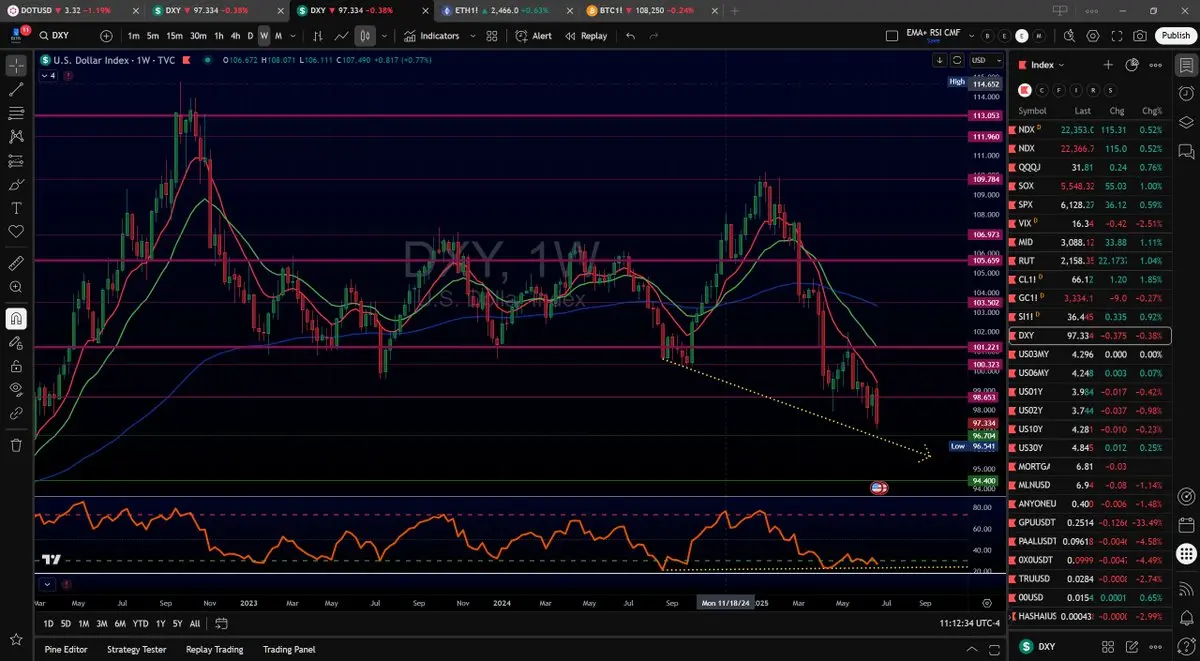This screenshot has width=1200, height=661.
Task: Set chart range to YTD
Action: pyautogui.click(x=140, y=623)
